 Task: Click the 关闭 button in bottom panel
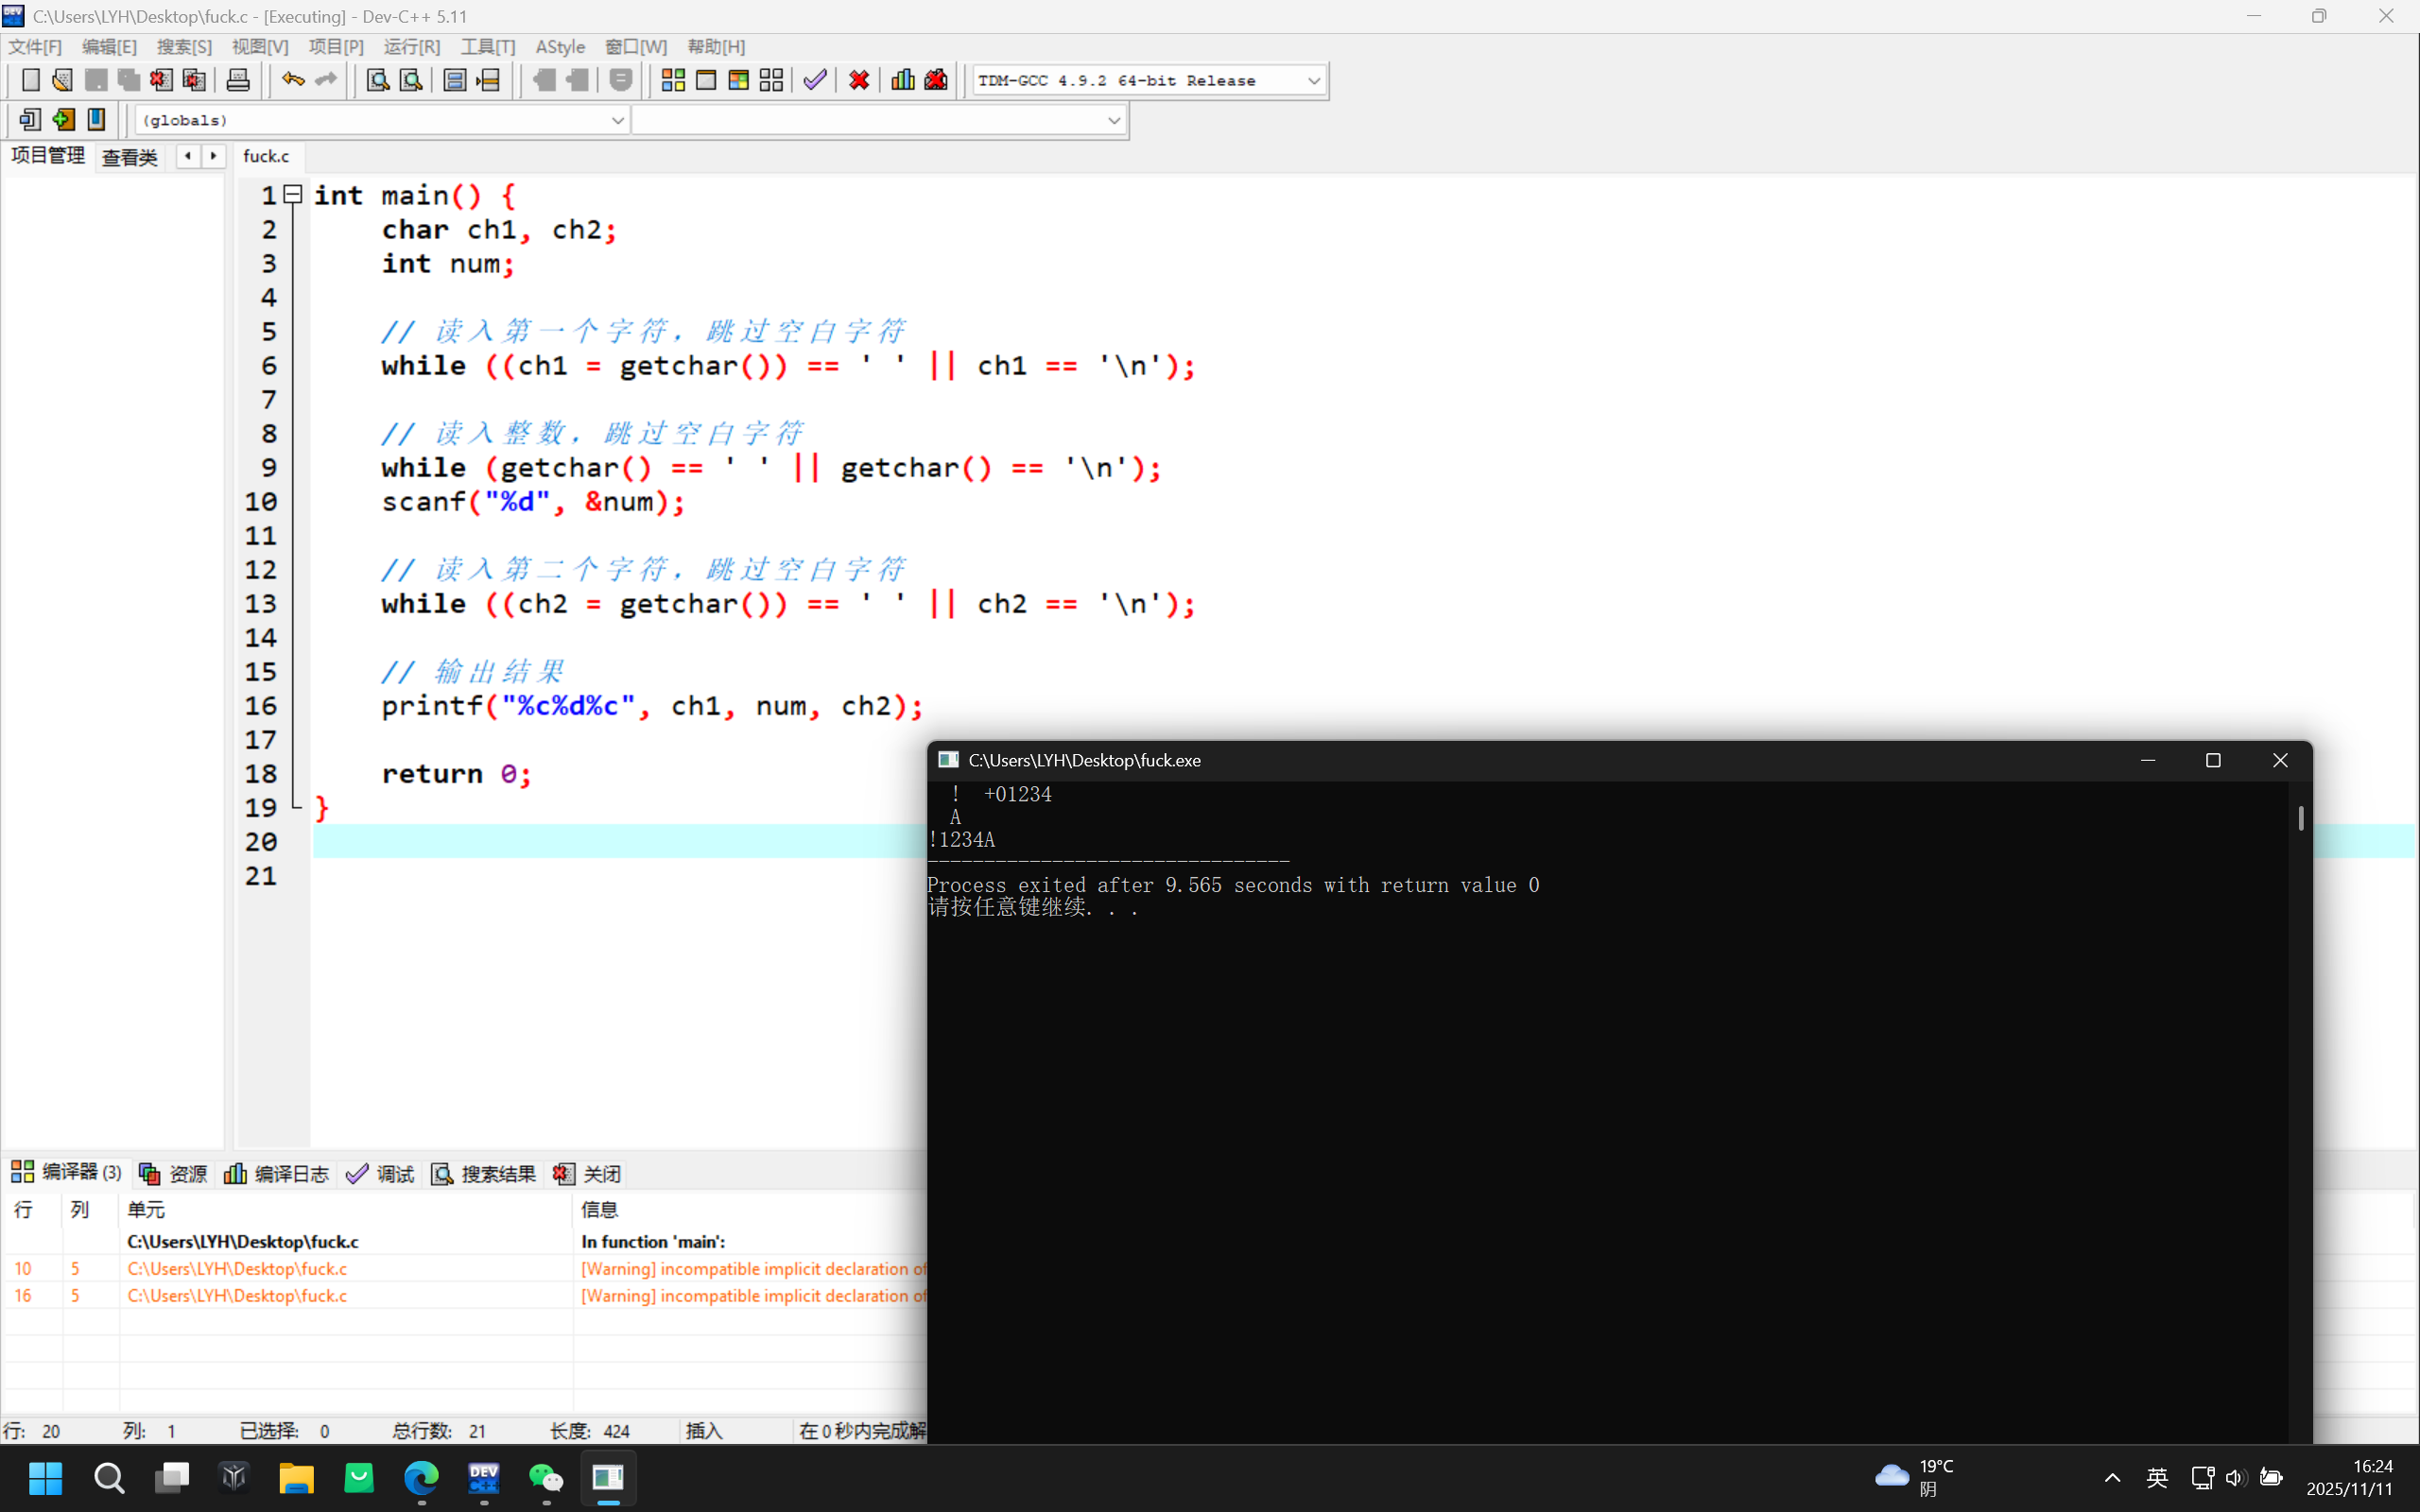point(588,1174)
